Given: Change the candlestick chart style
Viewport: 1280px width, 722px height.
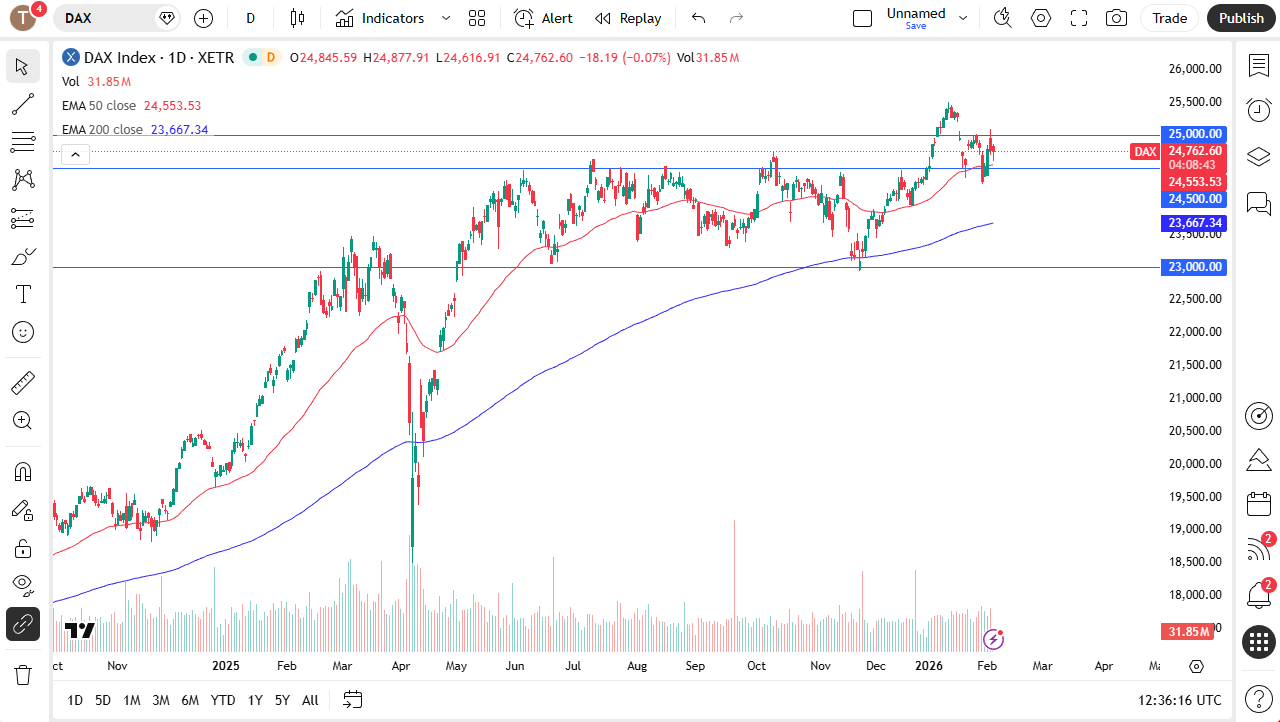Looking at the screenshot, I should click(296, 18).
